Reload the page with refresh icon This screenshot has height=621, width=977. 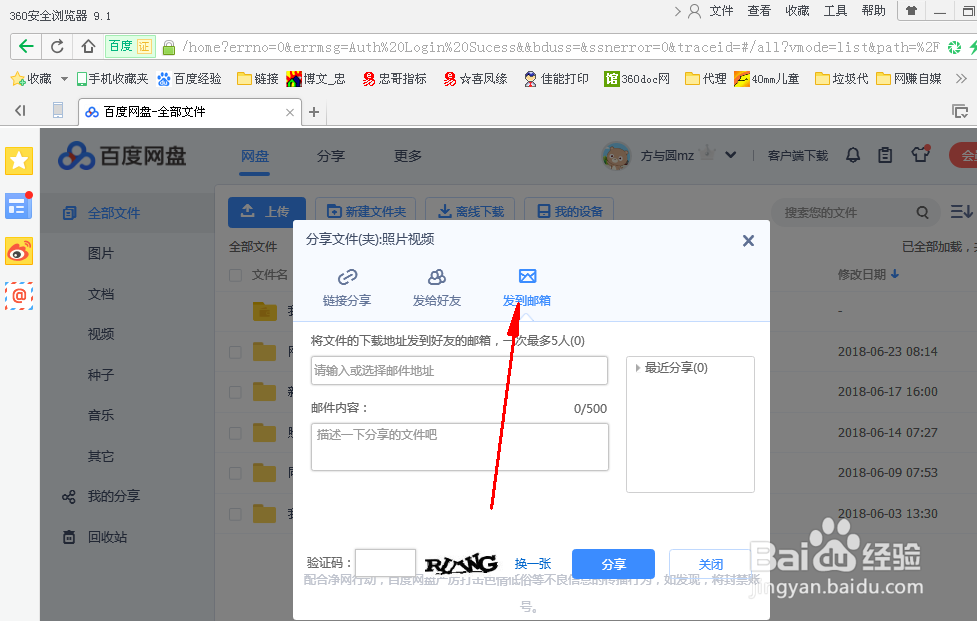coord(57,46)
